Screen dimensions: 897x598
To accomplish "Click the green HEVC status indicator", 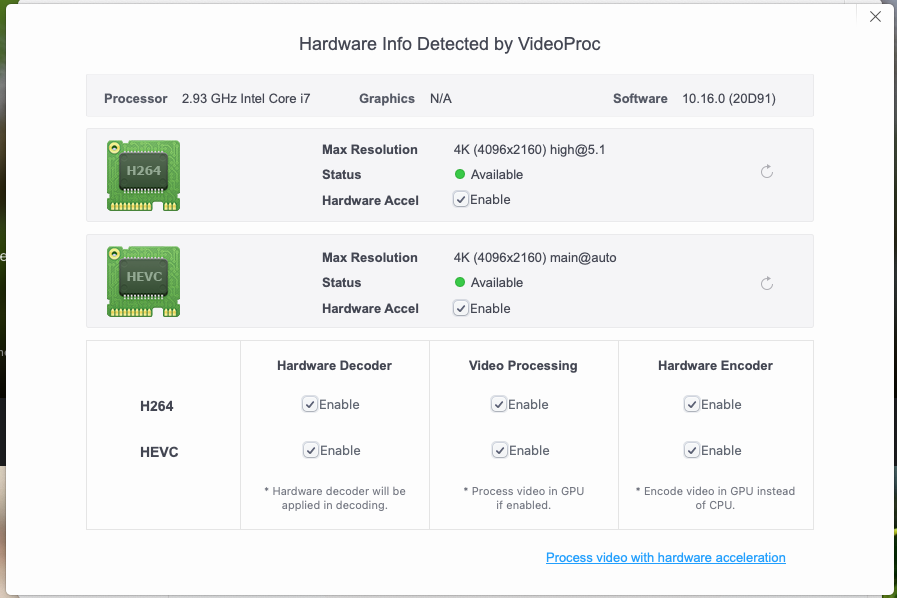I will pyautogui.click(x=460, y=283).
